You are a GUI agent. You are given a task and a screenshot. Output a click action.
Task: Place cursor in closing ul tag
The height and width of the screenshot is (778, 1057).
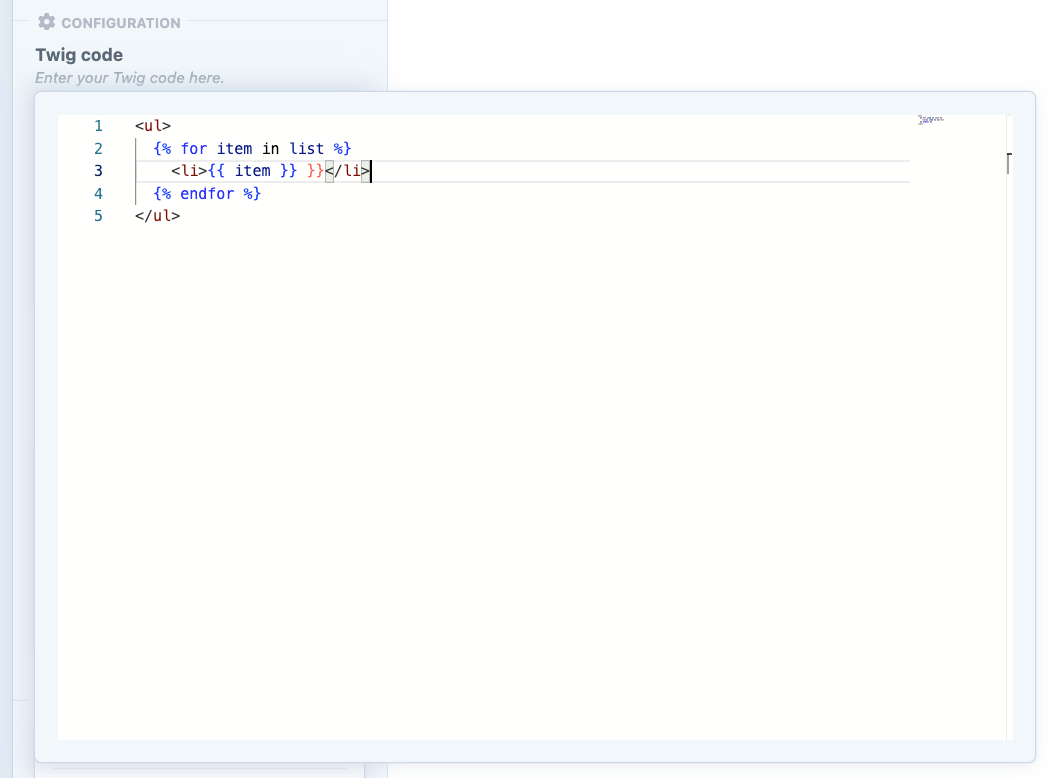tap(158, 215)
